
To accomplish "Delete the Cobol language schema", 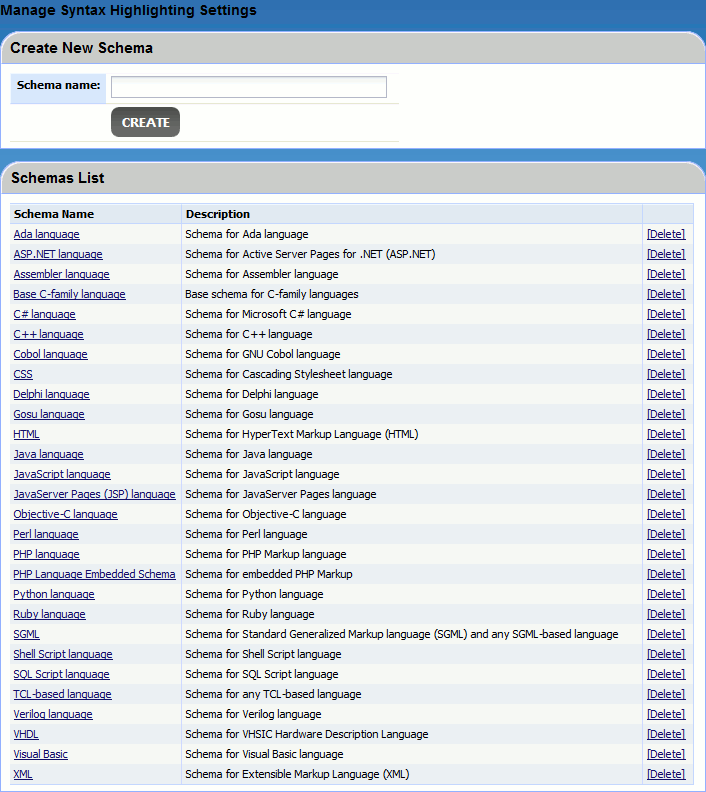I will 666,354.
